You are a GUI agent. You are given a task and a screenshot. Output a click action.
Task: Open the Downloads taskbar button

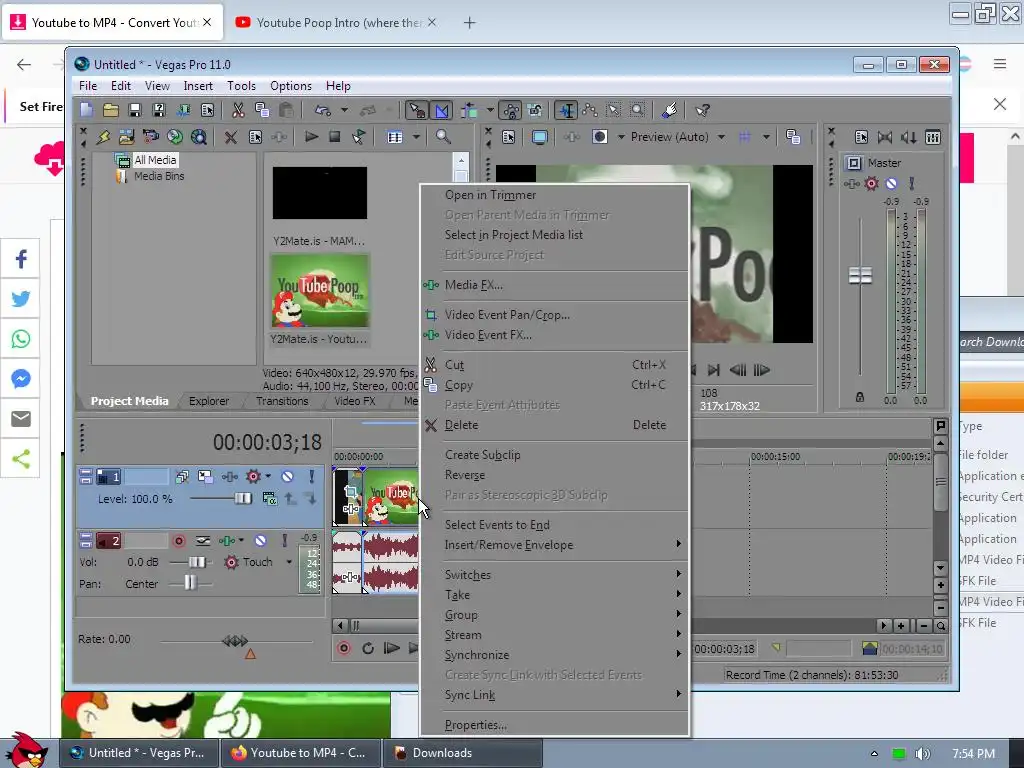(462, 753)
